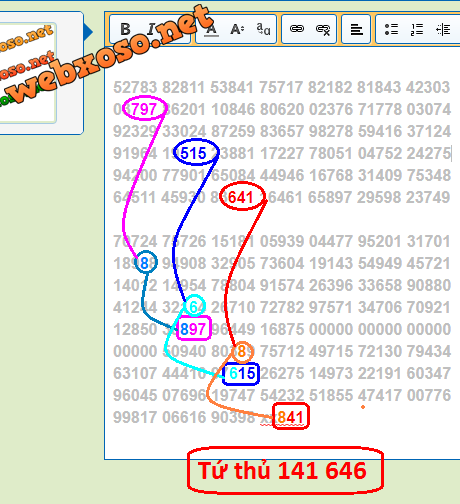460x504 pixels.
Task: Click the number 31701 in the editor
Action: 428,241
